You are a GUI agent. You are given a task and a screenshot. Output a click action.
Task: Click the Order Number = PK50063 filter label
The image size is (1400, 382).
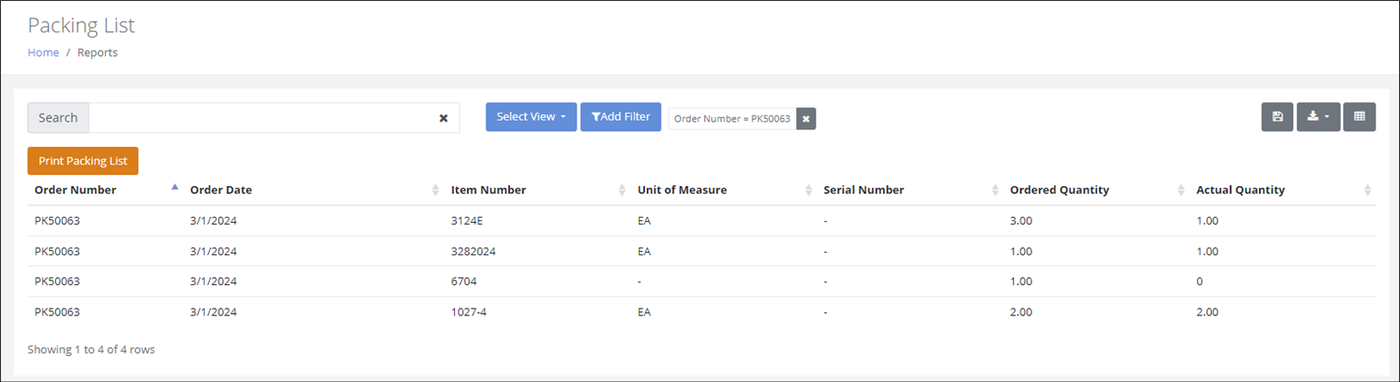point(732,118)
